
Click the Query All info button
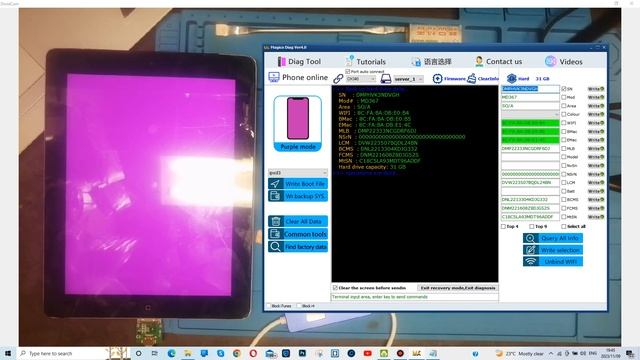(553, 238)
